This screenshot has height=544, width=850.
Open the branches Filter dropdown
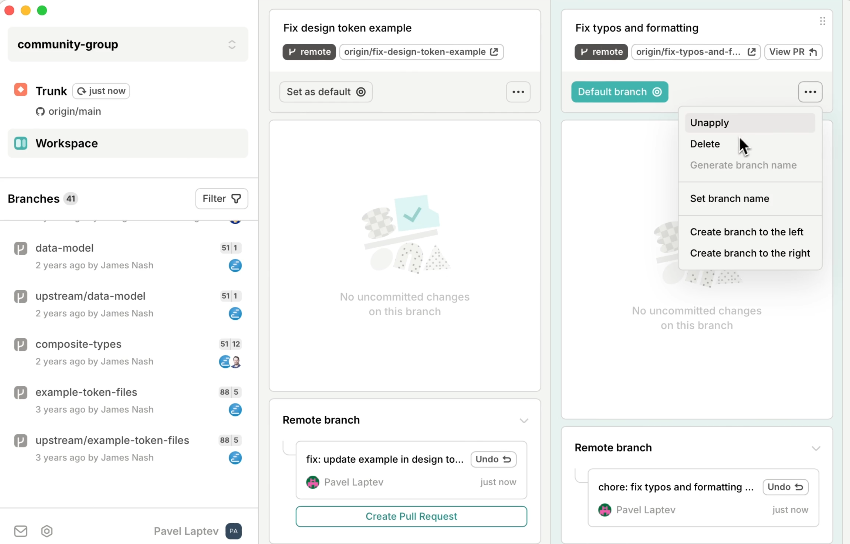click(221, 198)
